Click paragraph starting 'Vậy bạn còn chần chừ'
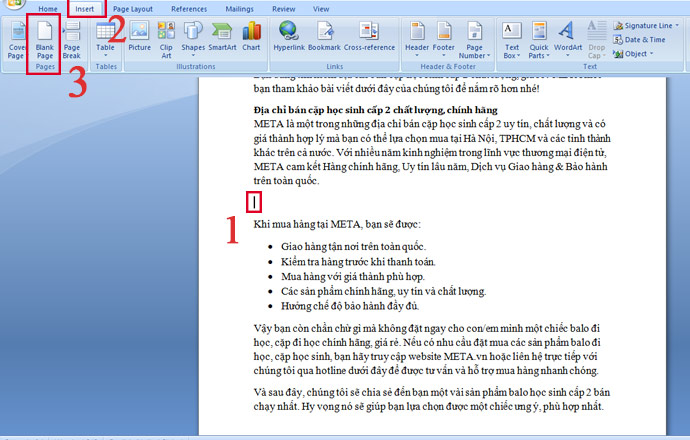Screen dimensions: 690x440 (427, 349)
